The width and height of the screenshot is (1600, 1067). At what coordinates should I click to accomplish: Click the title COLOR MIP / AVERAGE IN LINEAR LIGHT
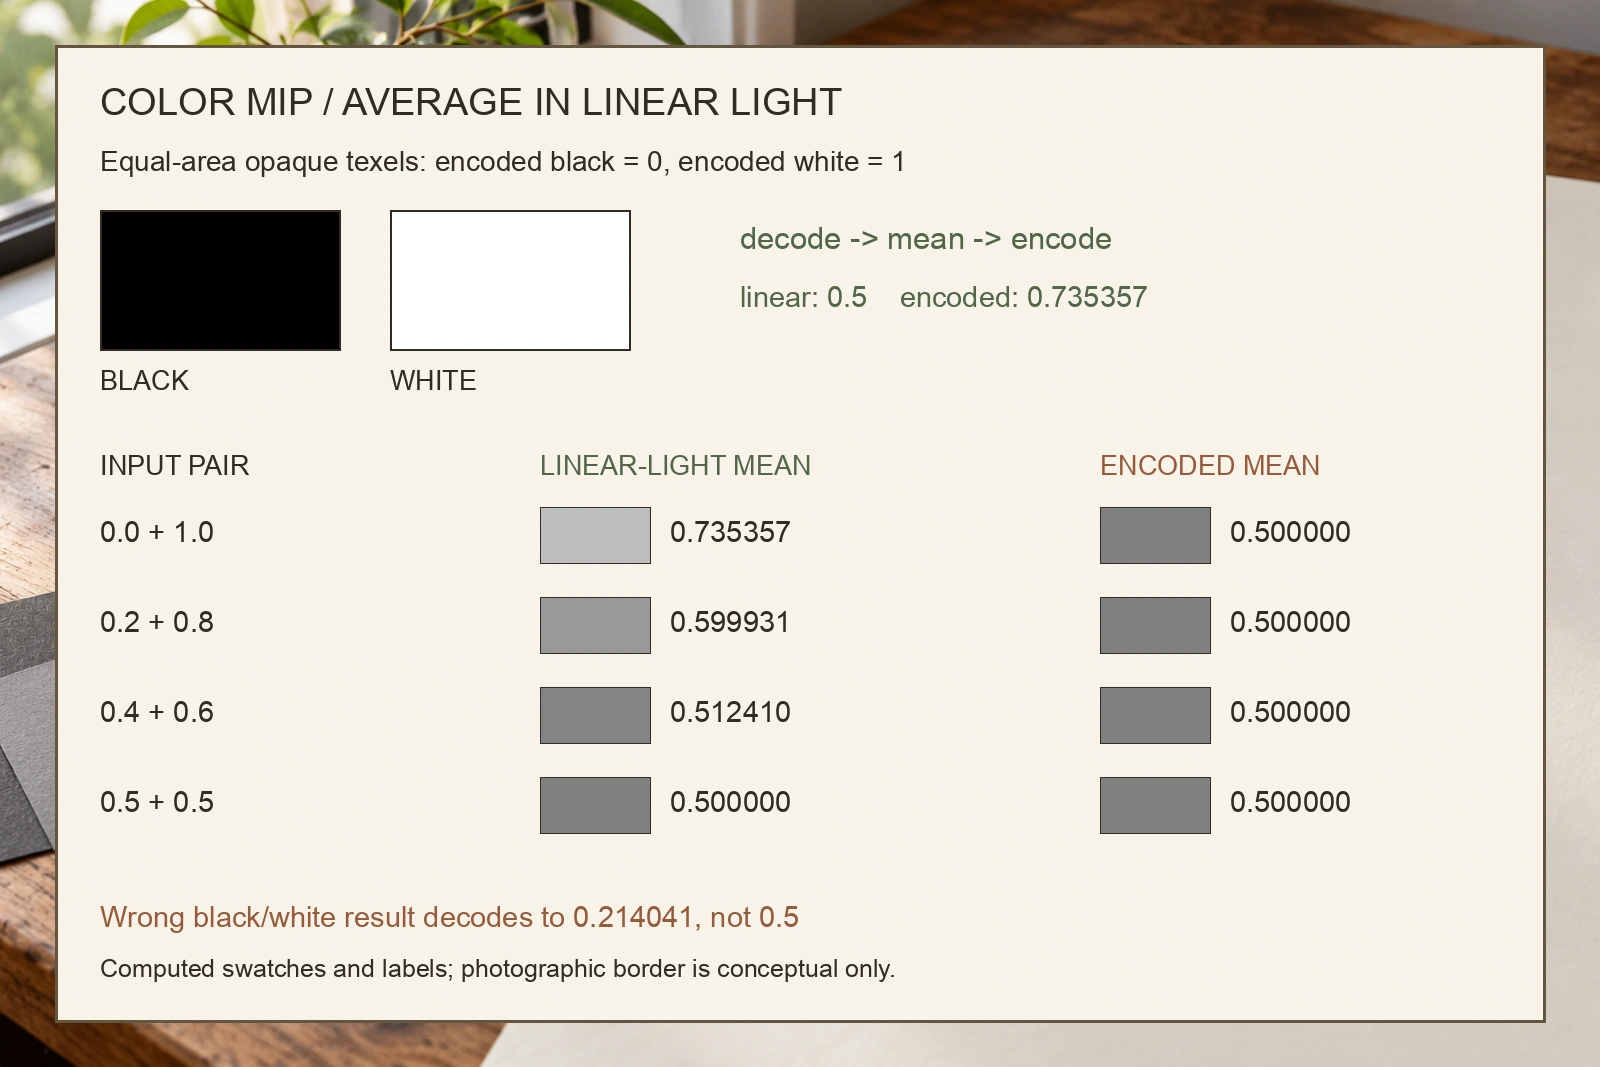click(471, 102)
